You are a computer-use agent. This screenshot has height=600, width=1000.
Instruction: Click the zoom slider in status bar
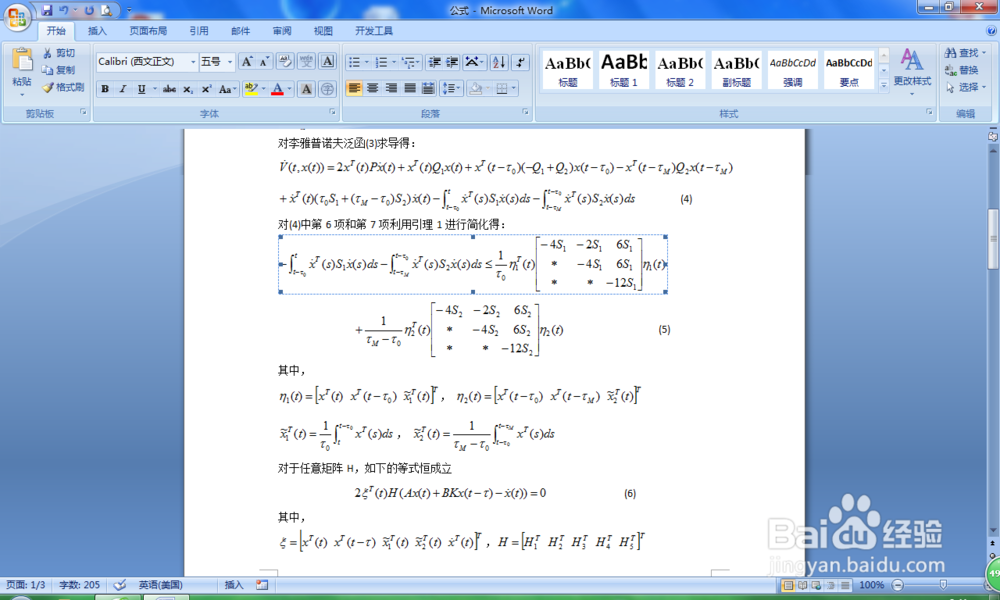click(942, 585)
